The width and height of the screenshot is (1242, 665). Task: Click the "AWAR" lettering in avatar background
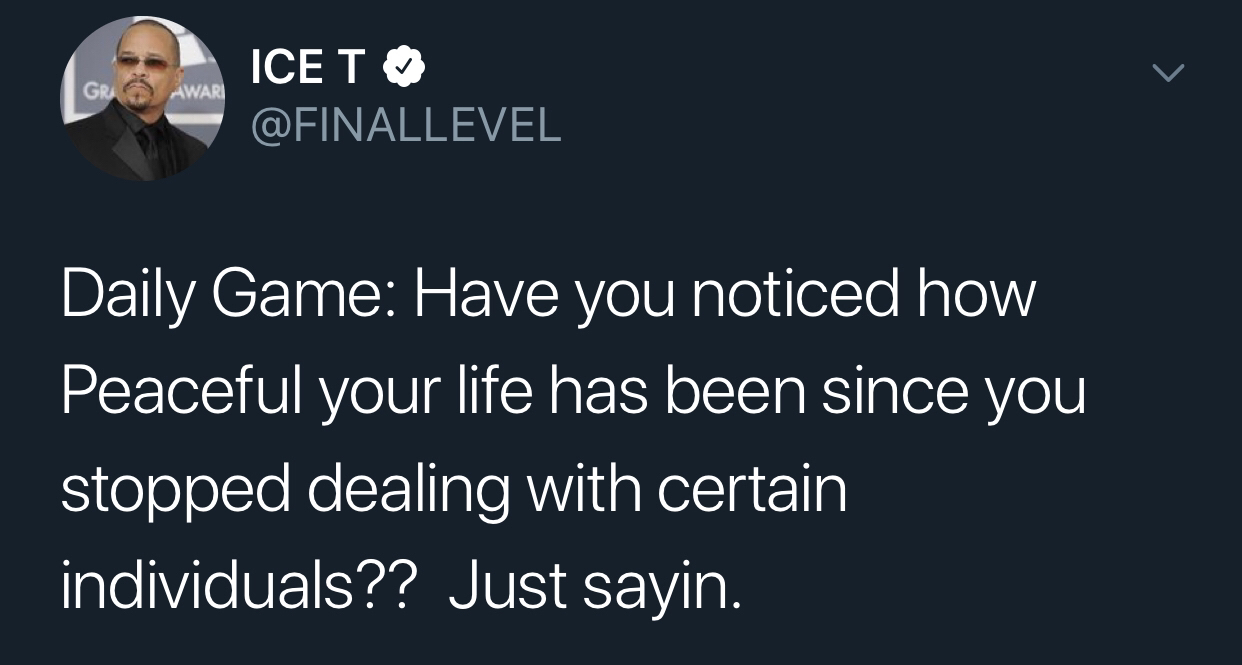(200, 92)
